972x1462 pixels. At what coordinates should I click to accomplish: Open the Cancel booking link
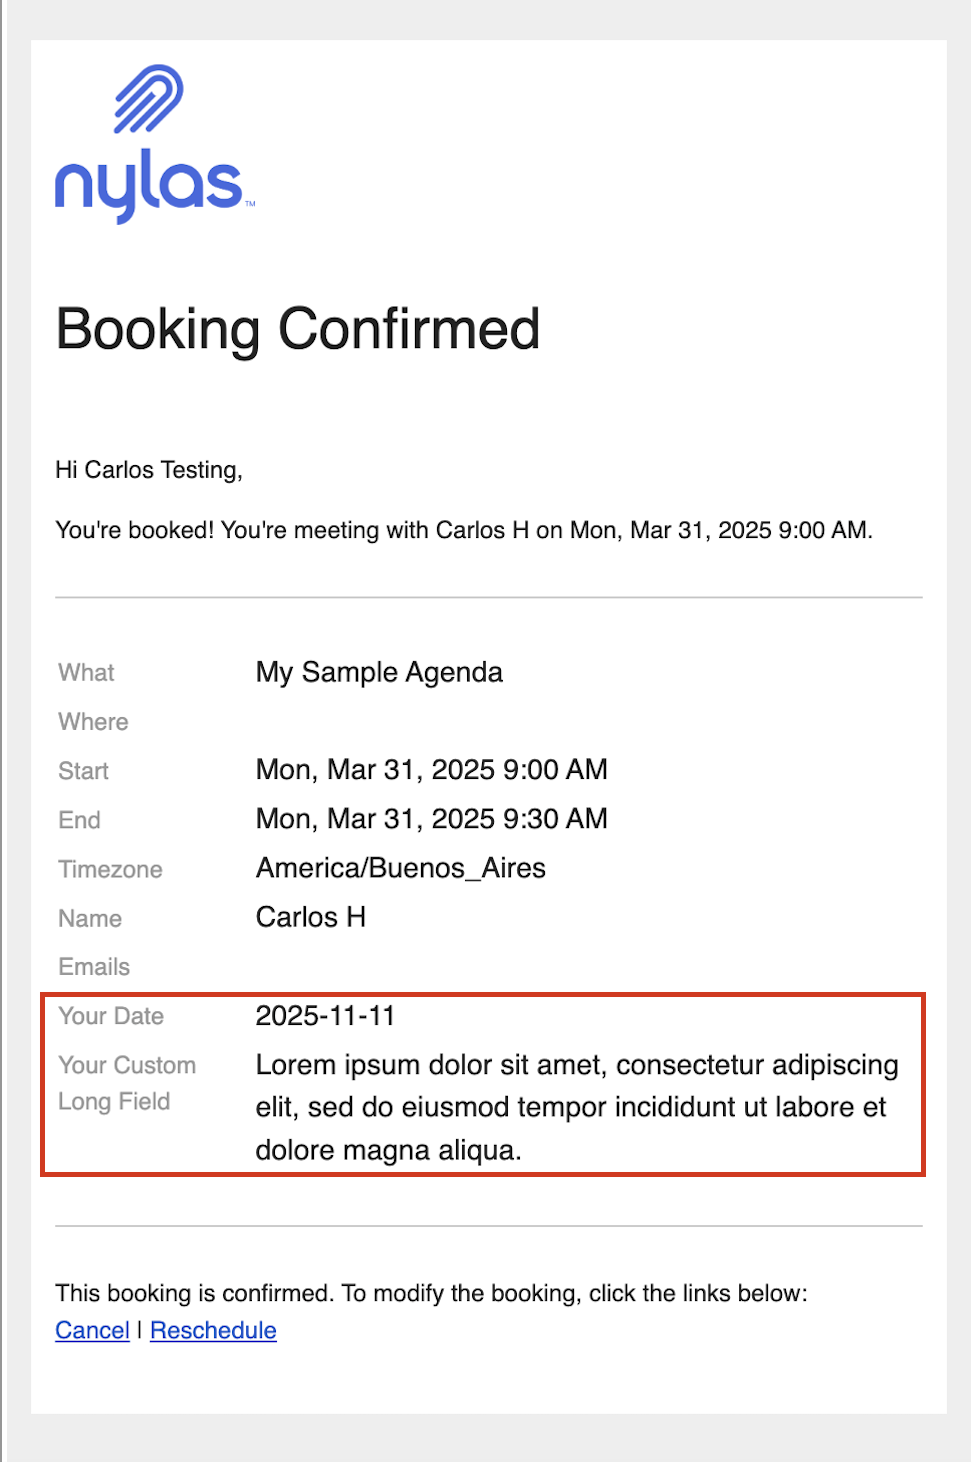click(x=92, y=1331)
